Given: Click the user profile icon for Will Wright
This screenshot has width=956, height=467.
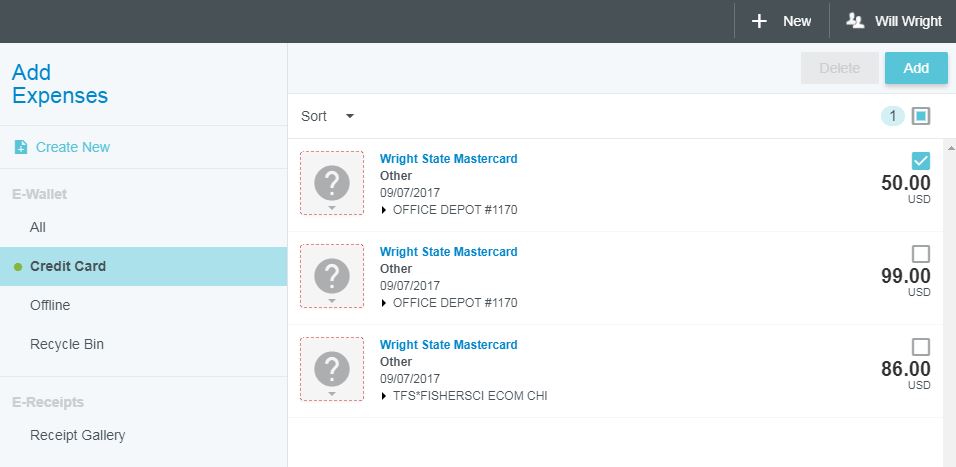Looking at the screenshot, I should tap(855, 21).
